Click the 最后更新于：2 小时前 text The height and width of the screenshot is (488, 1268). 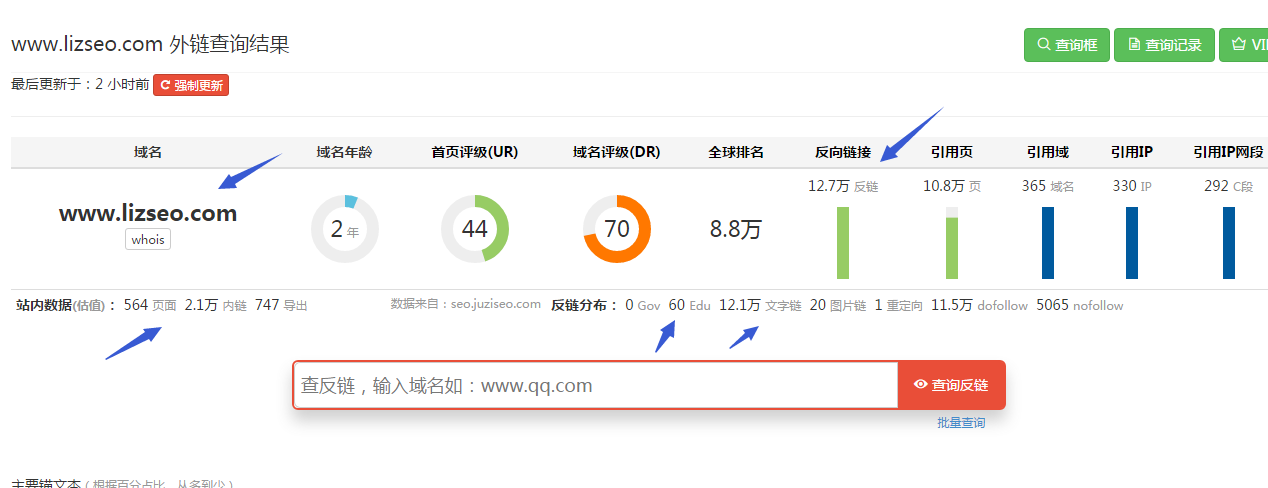(x=80, y=85)
